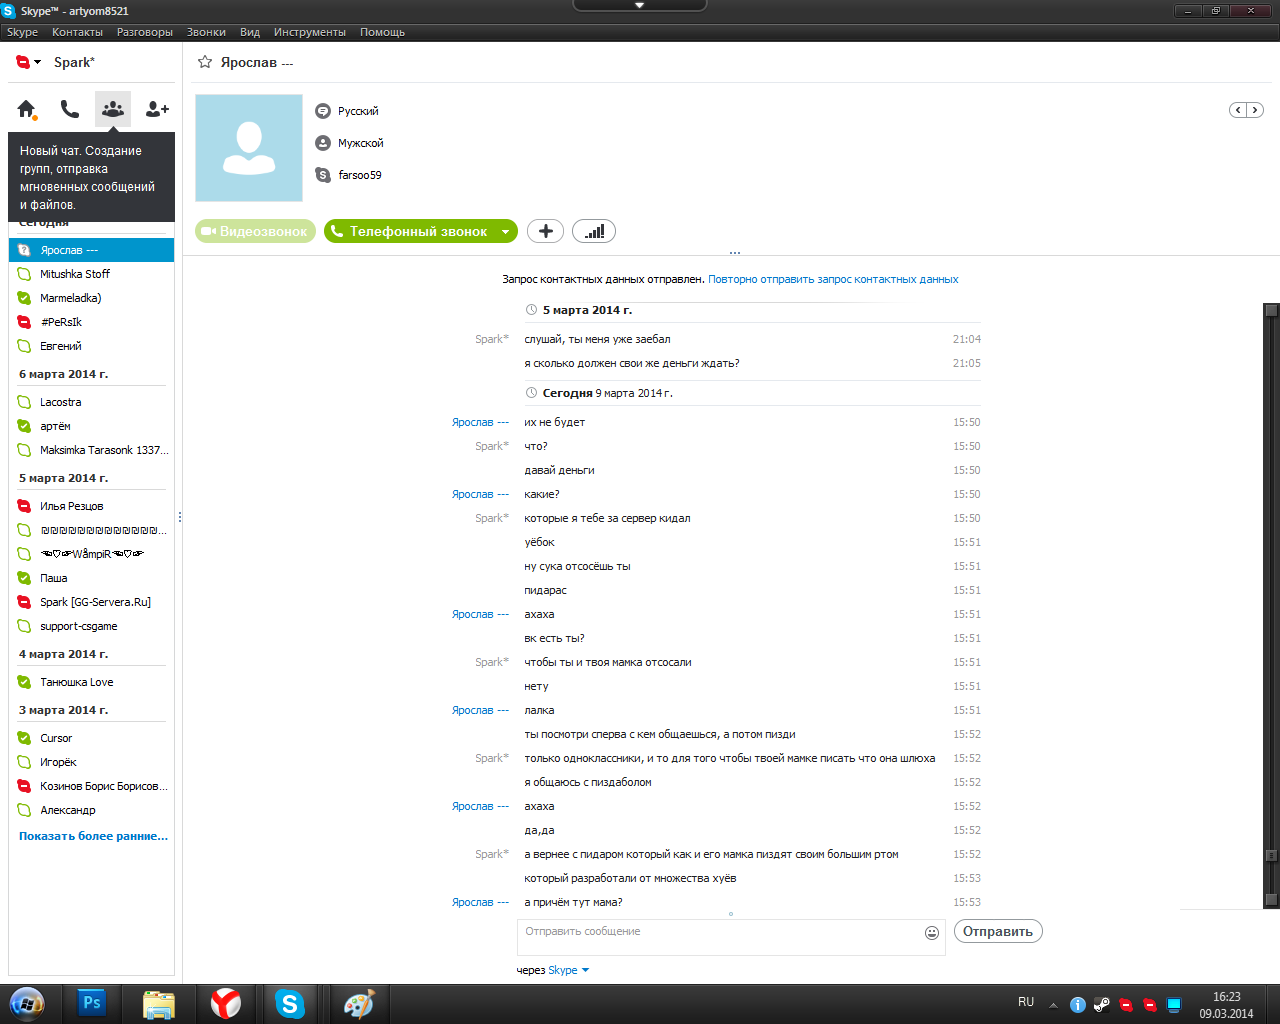This screenshot has height=1024, width=1280.
Task: Open the Разговоры menu
Action: click(145, 32)
